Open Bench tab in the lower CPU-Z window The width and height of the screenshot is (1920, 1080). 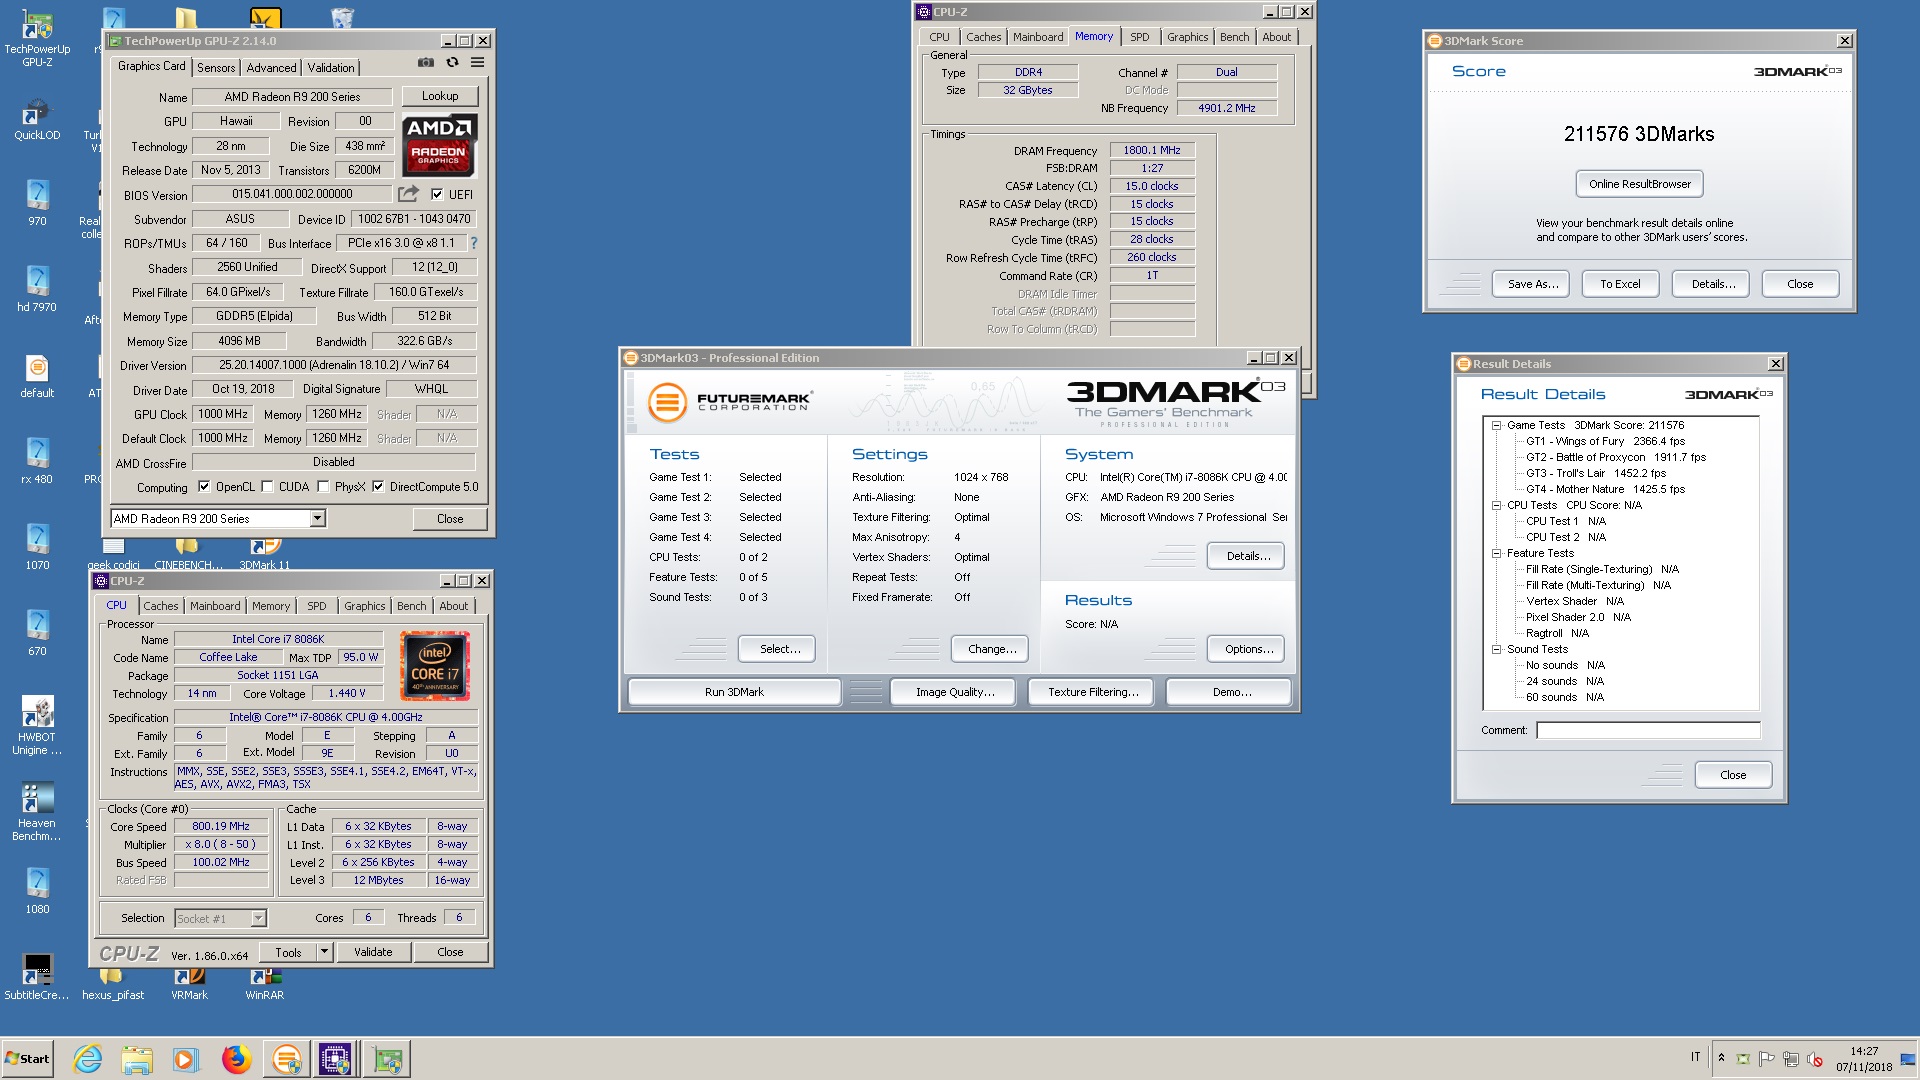click(411, 606)
